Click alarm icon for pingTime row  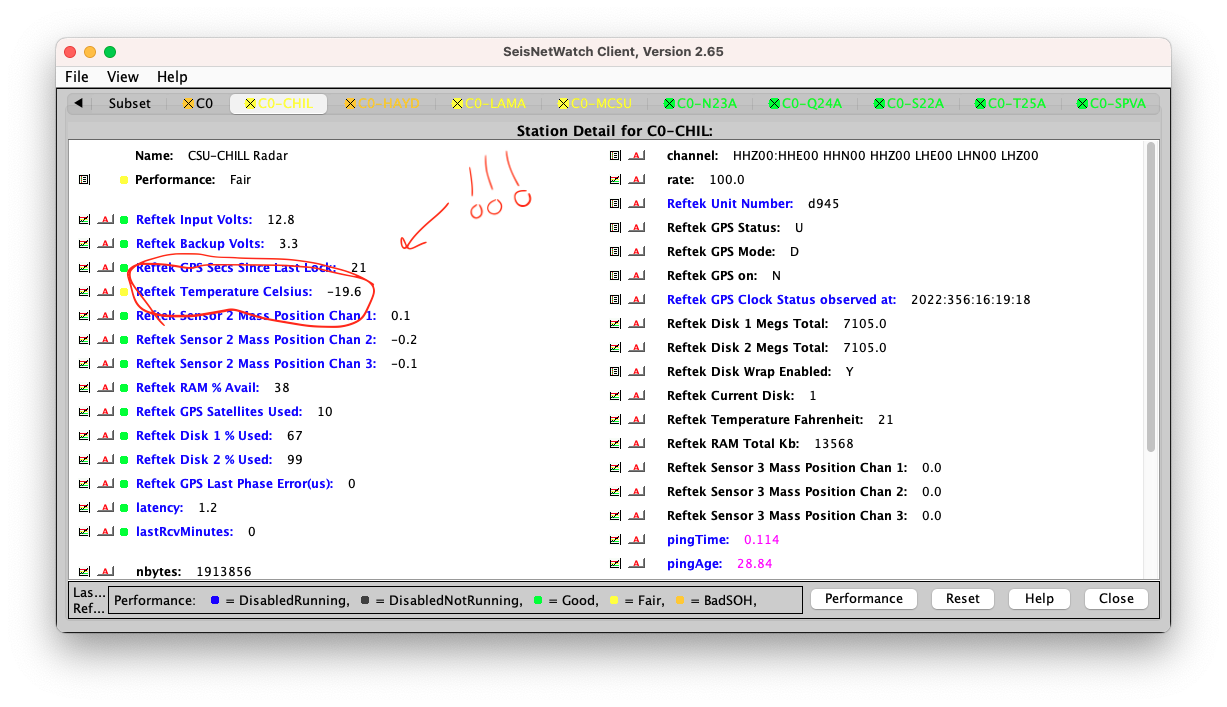tap(636, 540)
